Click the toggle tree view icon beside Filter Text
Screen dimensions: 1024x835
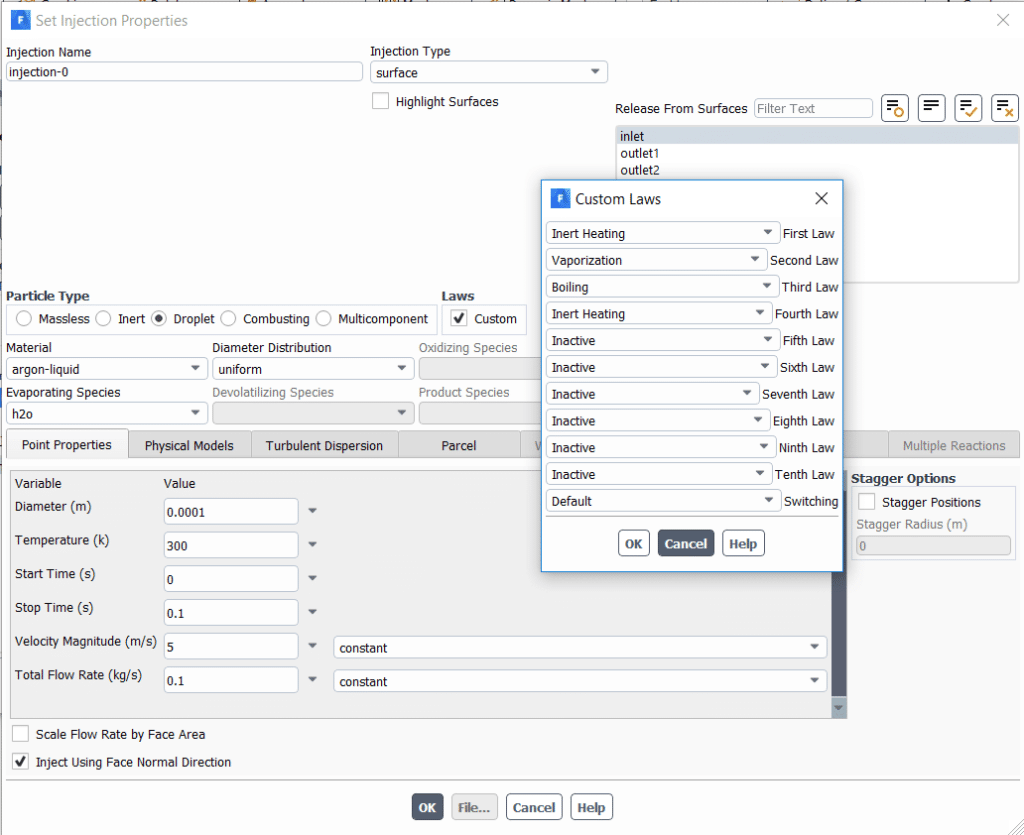click(x=894, y=108)
